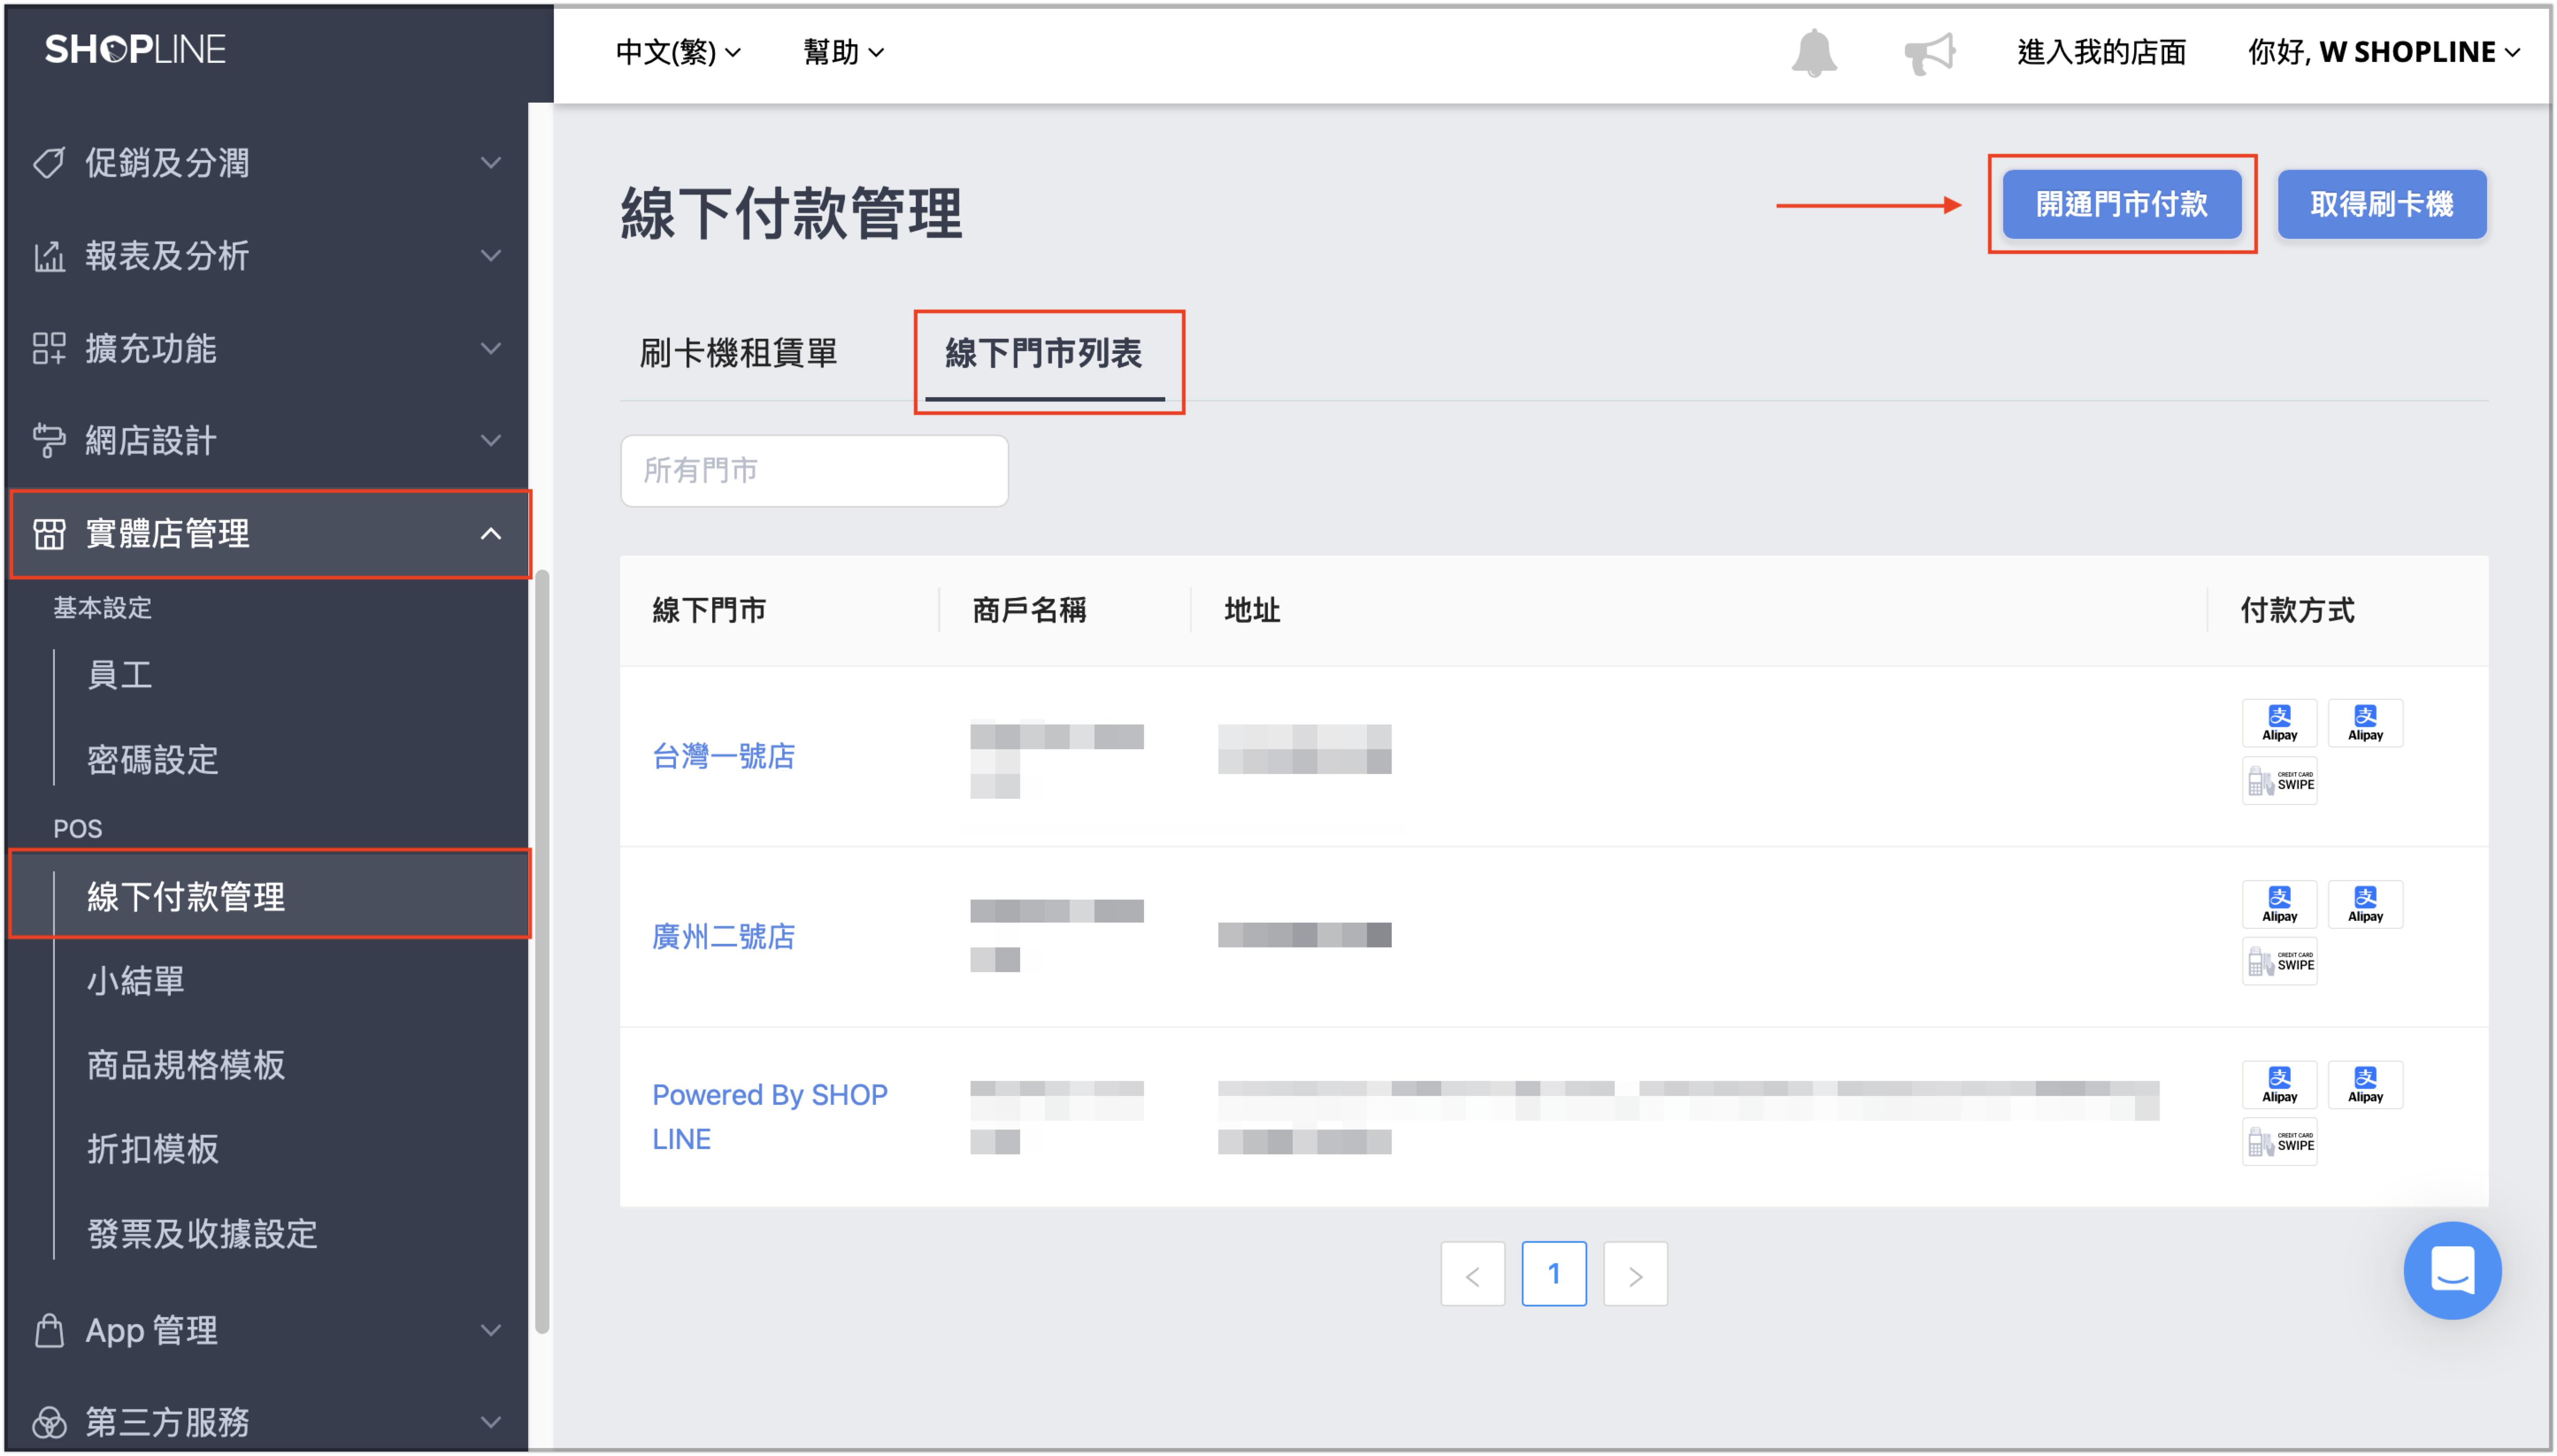
Task: Click the 網店設計 paint roller icon
Action: tap(49, 440)
